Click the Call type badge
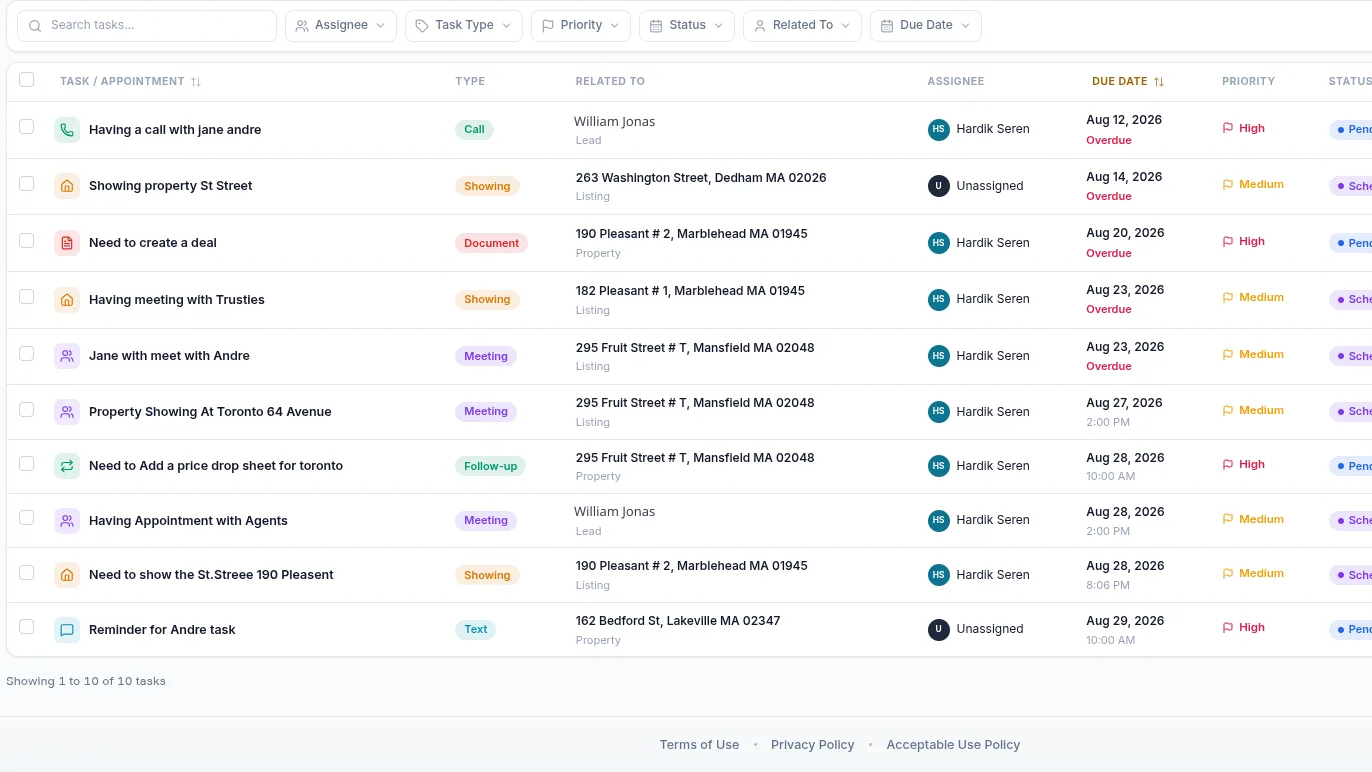 tap(474, 129)
